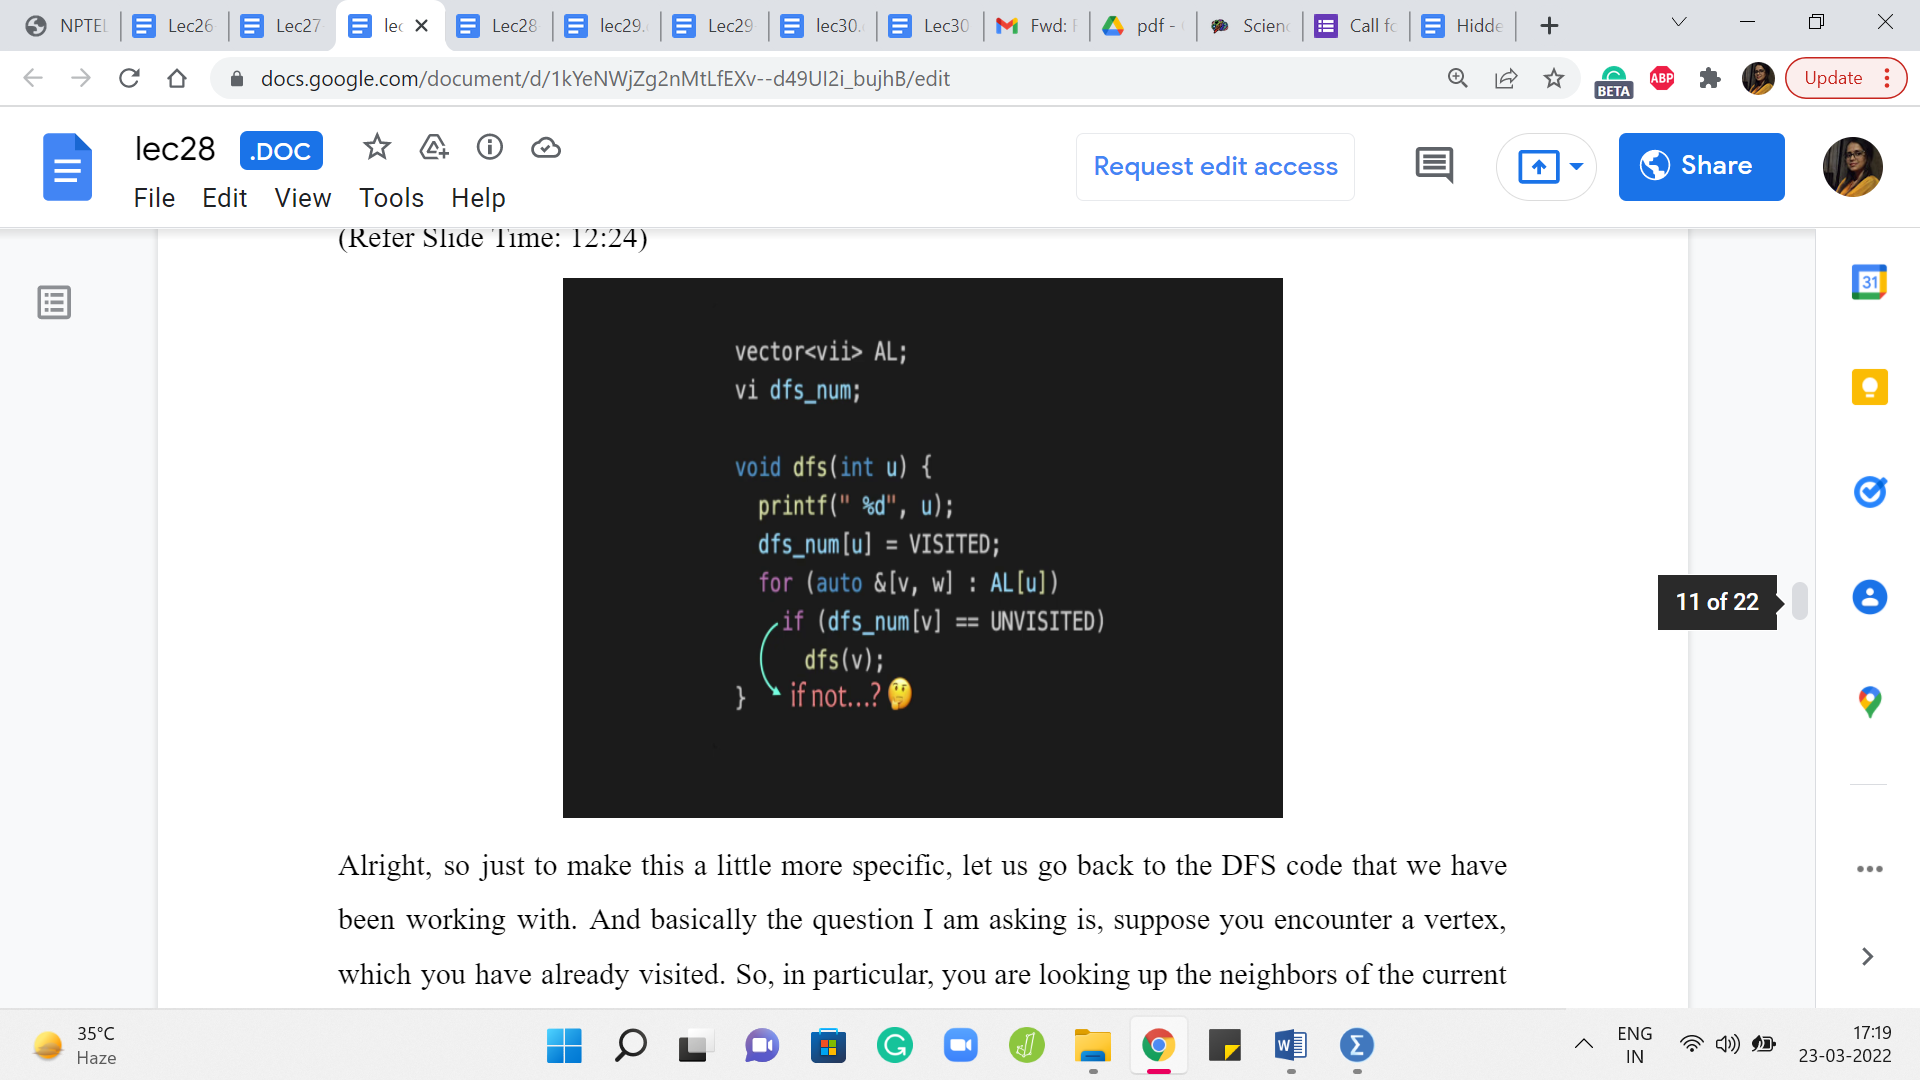Open the Tools menu
1920x1080 pixels.
click(x=391, y=198)
